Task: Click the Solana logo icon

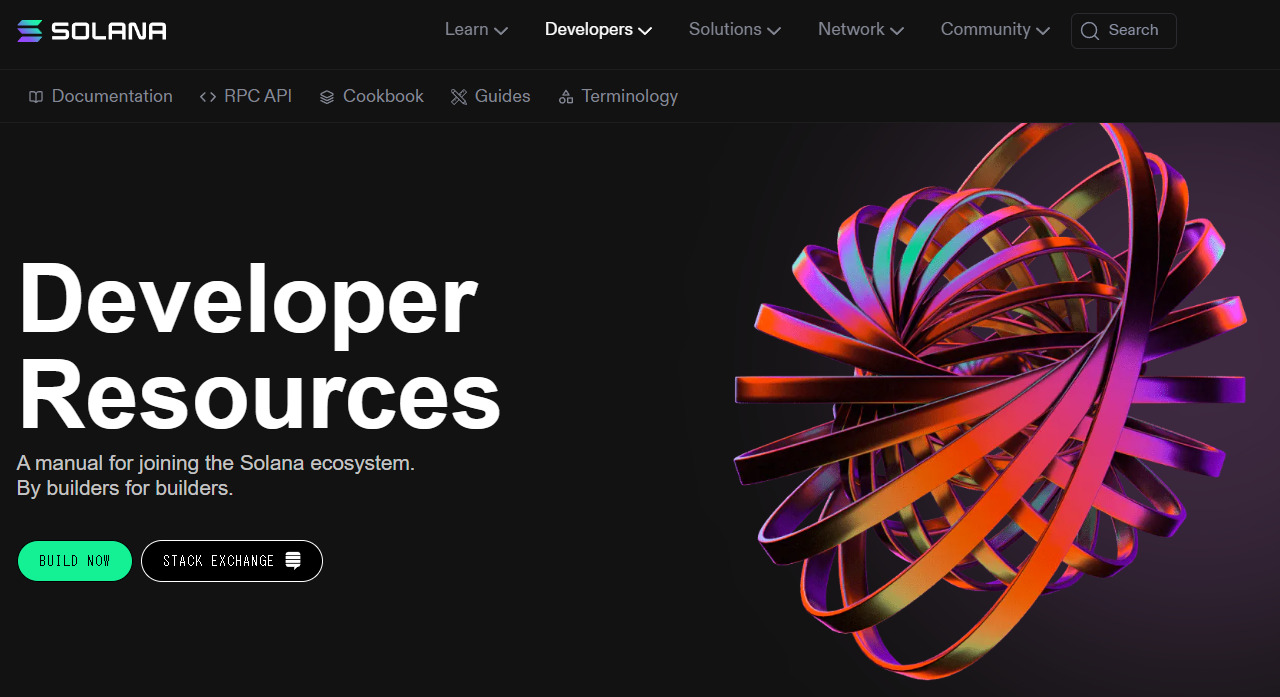Action: click(x=30, y=31)
